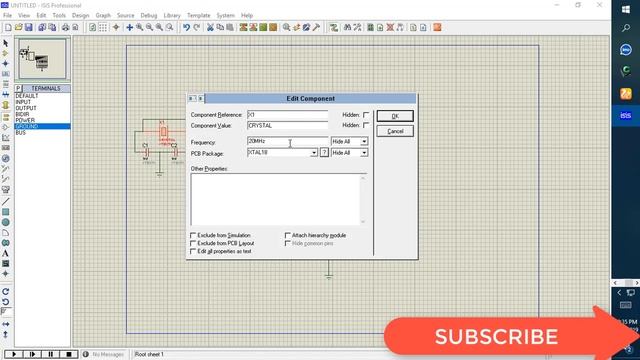Click the Undo arrow icon

click(x=187, y=27)
